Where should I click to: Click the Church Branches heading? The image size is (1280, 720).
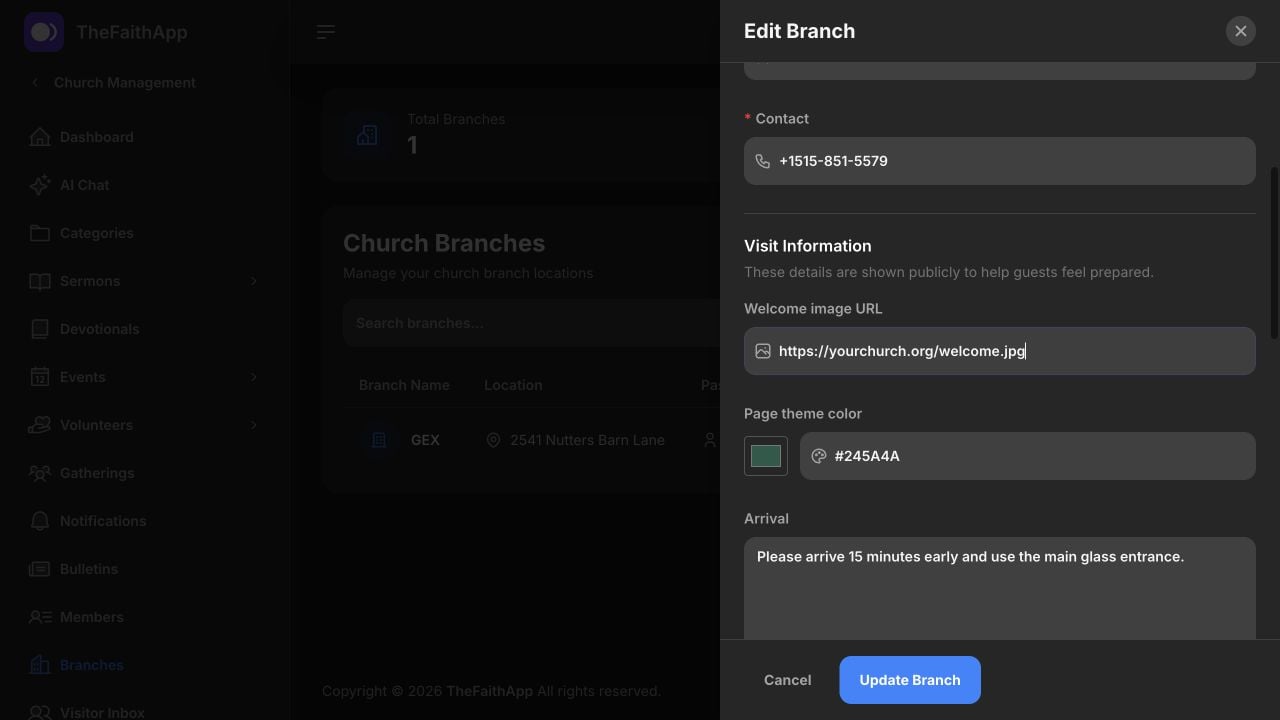click(444, 243)
